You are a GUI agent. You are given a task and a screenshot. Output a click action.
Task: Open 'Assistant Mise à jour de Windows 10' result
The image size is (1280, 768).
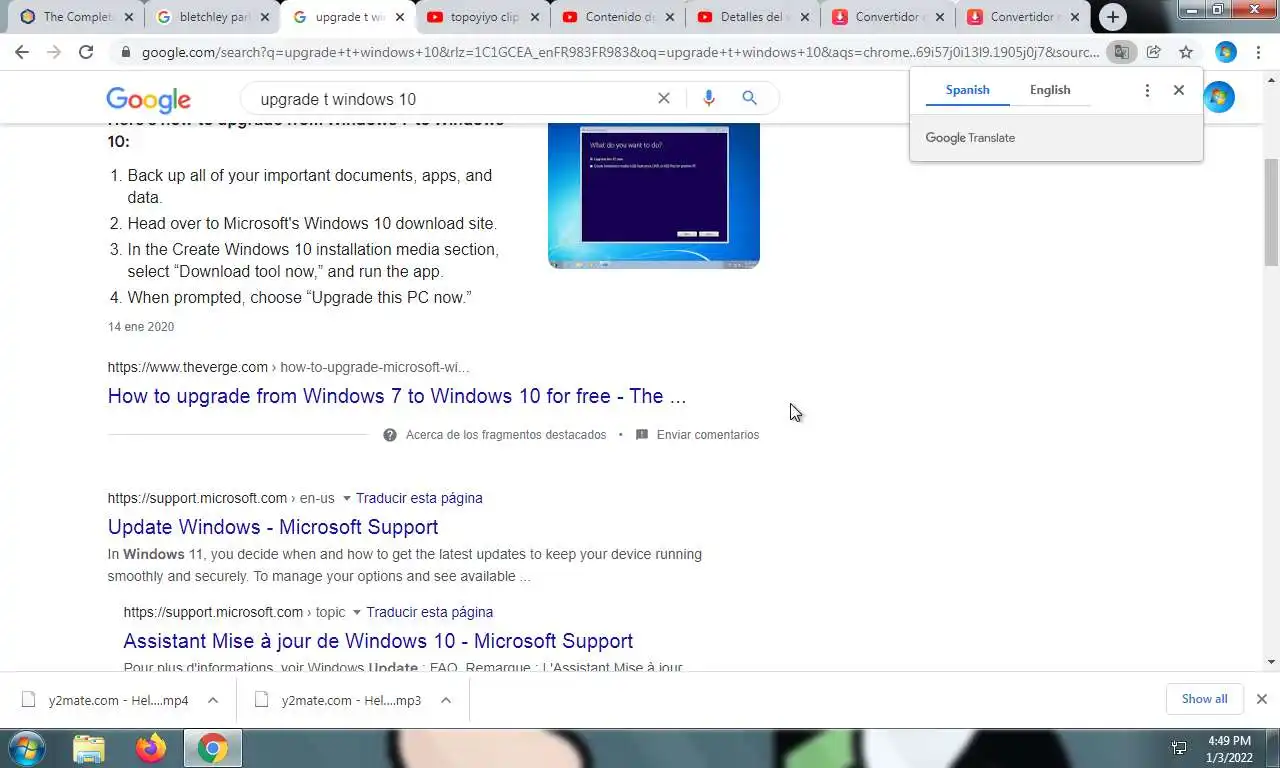click(378, 641)
